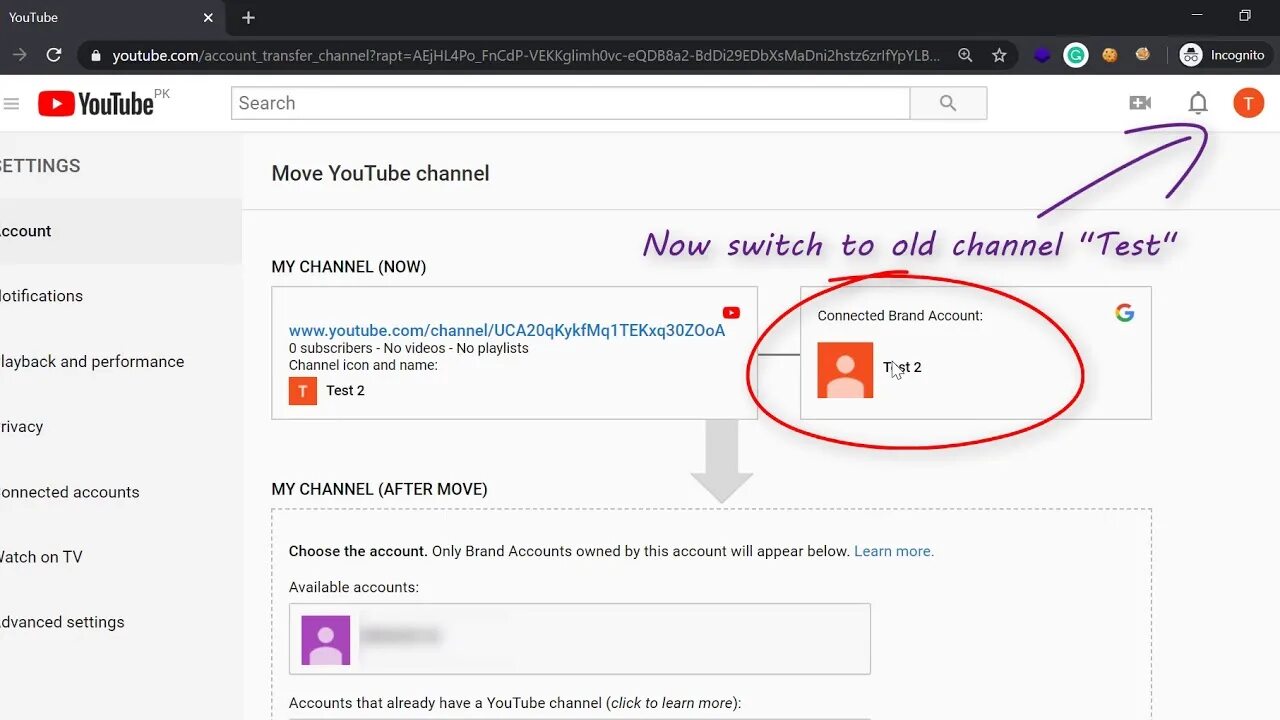Click the Google G logo in brand card

coord(1125,313)
